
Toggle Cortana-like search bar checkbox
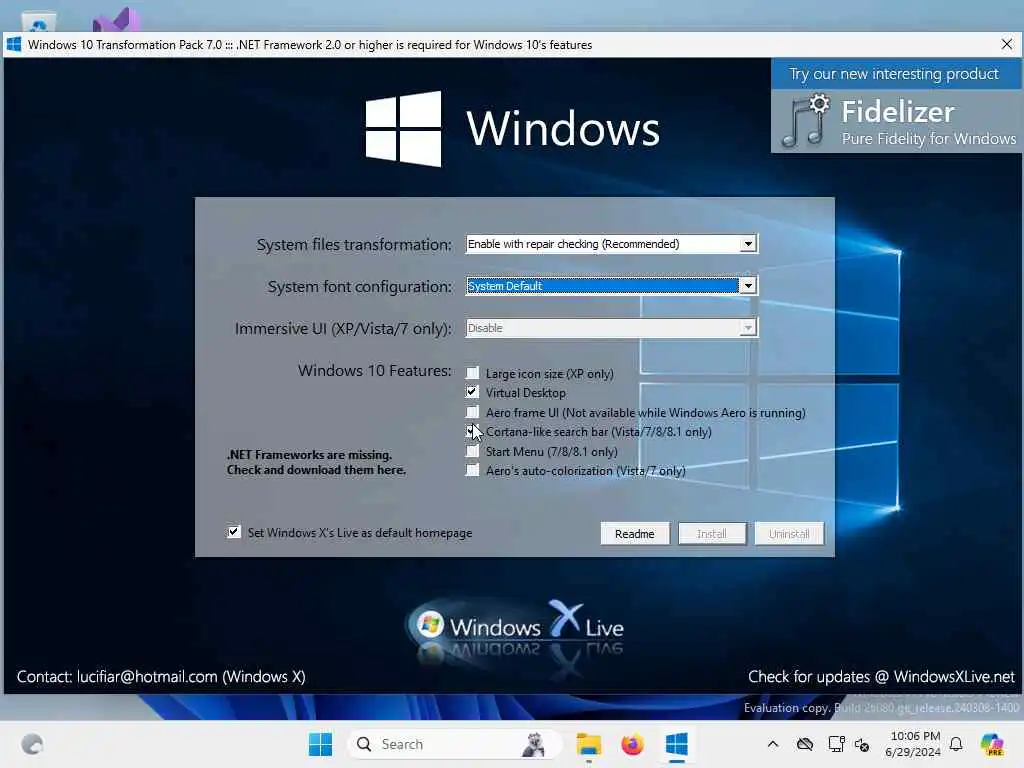coord(472,431)
